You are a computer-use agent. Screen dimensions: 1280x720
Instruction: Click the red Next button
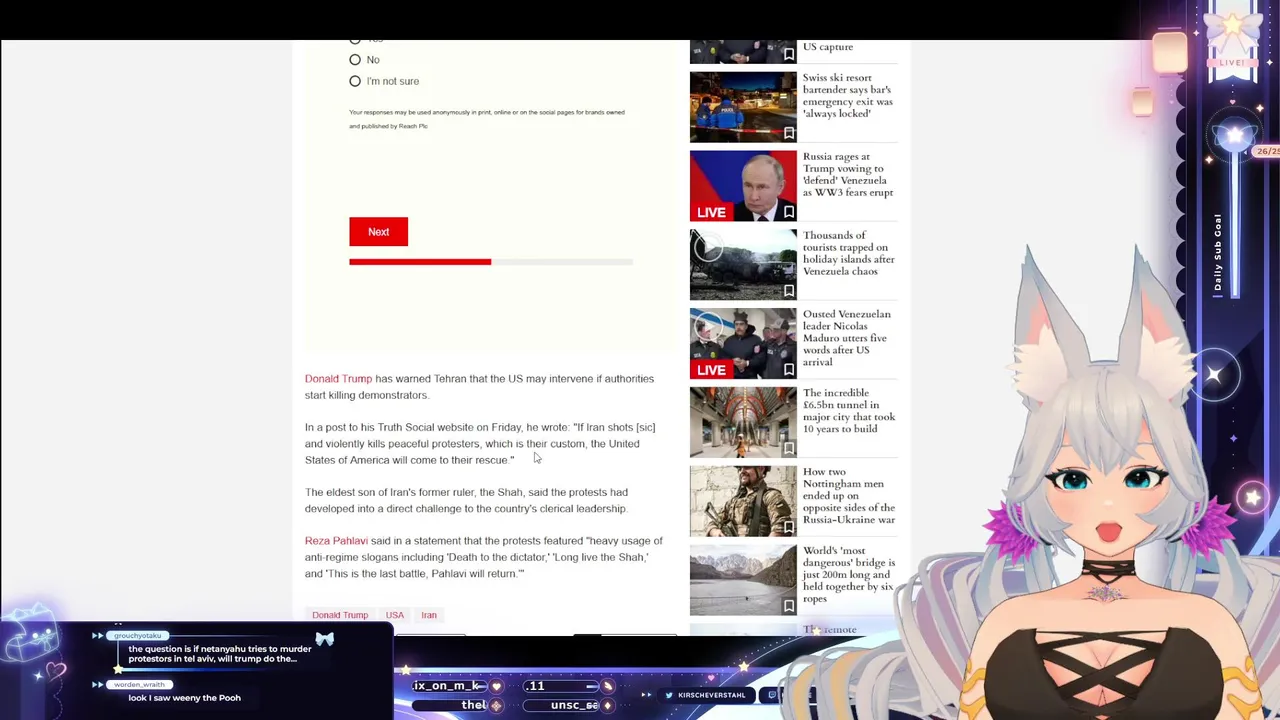(378, 232)
